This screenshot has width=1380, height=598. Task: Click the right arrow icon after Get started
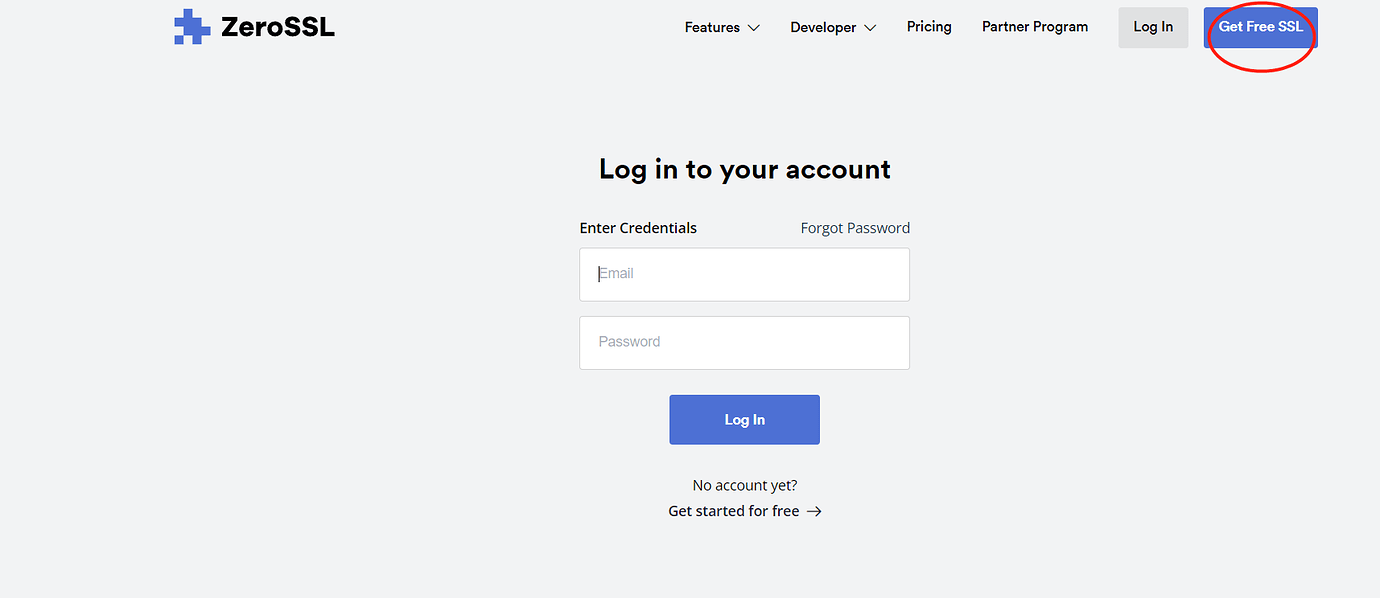[814, 511]
